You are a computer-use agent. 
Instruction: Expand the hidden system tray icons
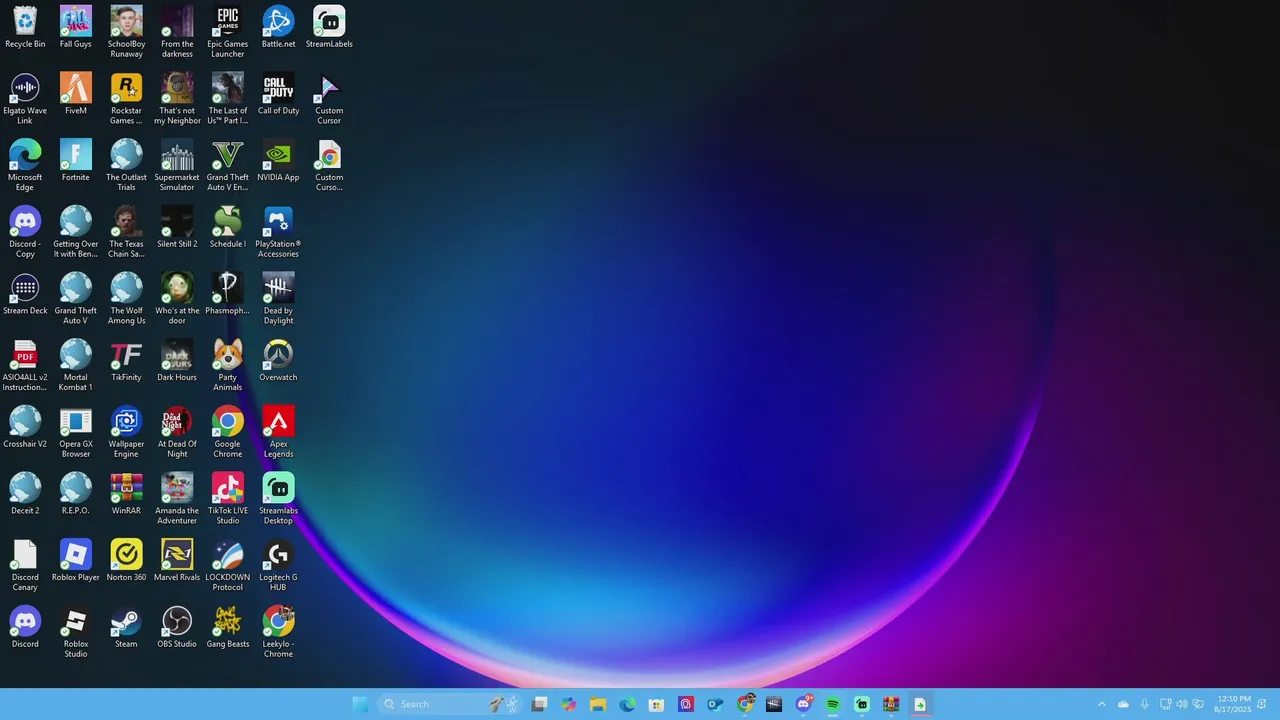pyautogui.click(x=1102, y=704)
